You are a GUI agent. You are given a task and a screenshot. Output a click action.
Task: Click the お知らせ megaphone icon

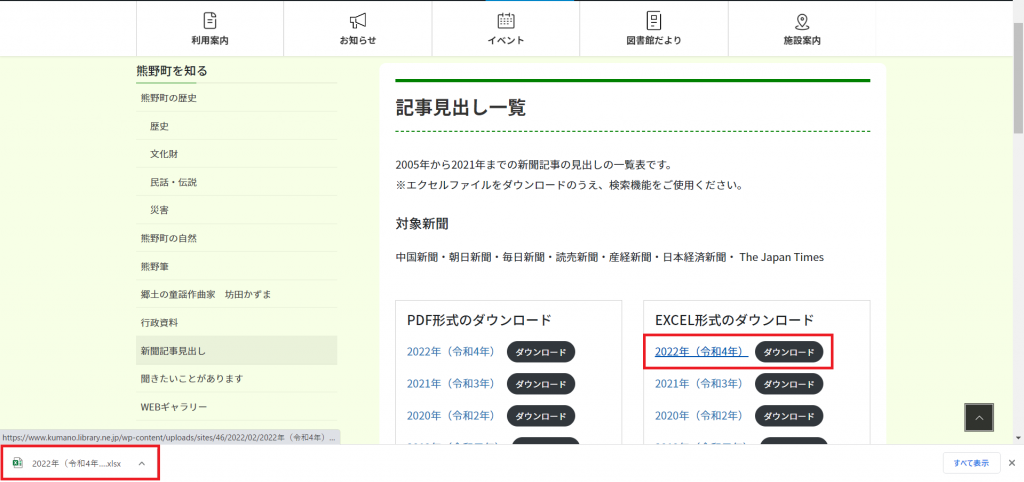[358, 20]
